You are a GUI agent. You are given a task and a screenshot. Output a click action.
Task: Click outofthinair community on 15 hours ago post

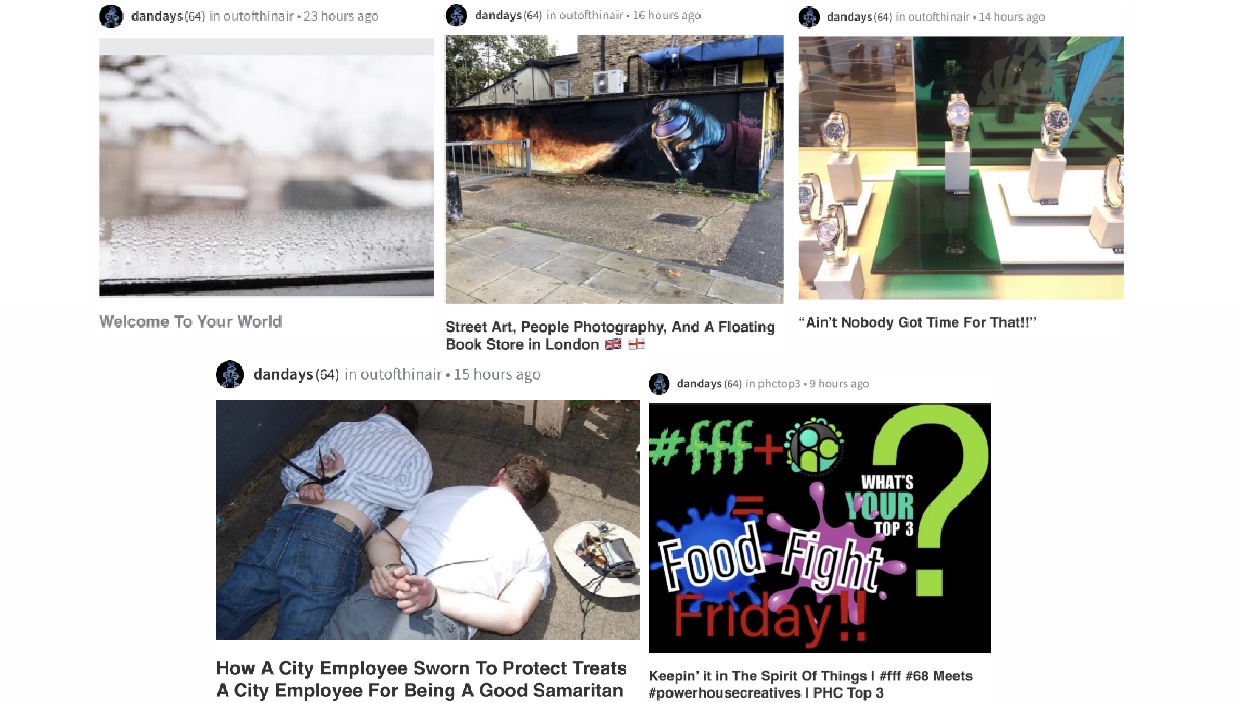(401, 375)
